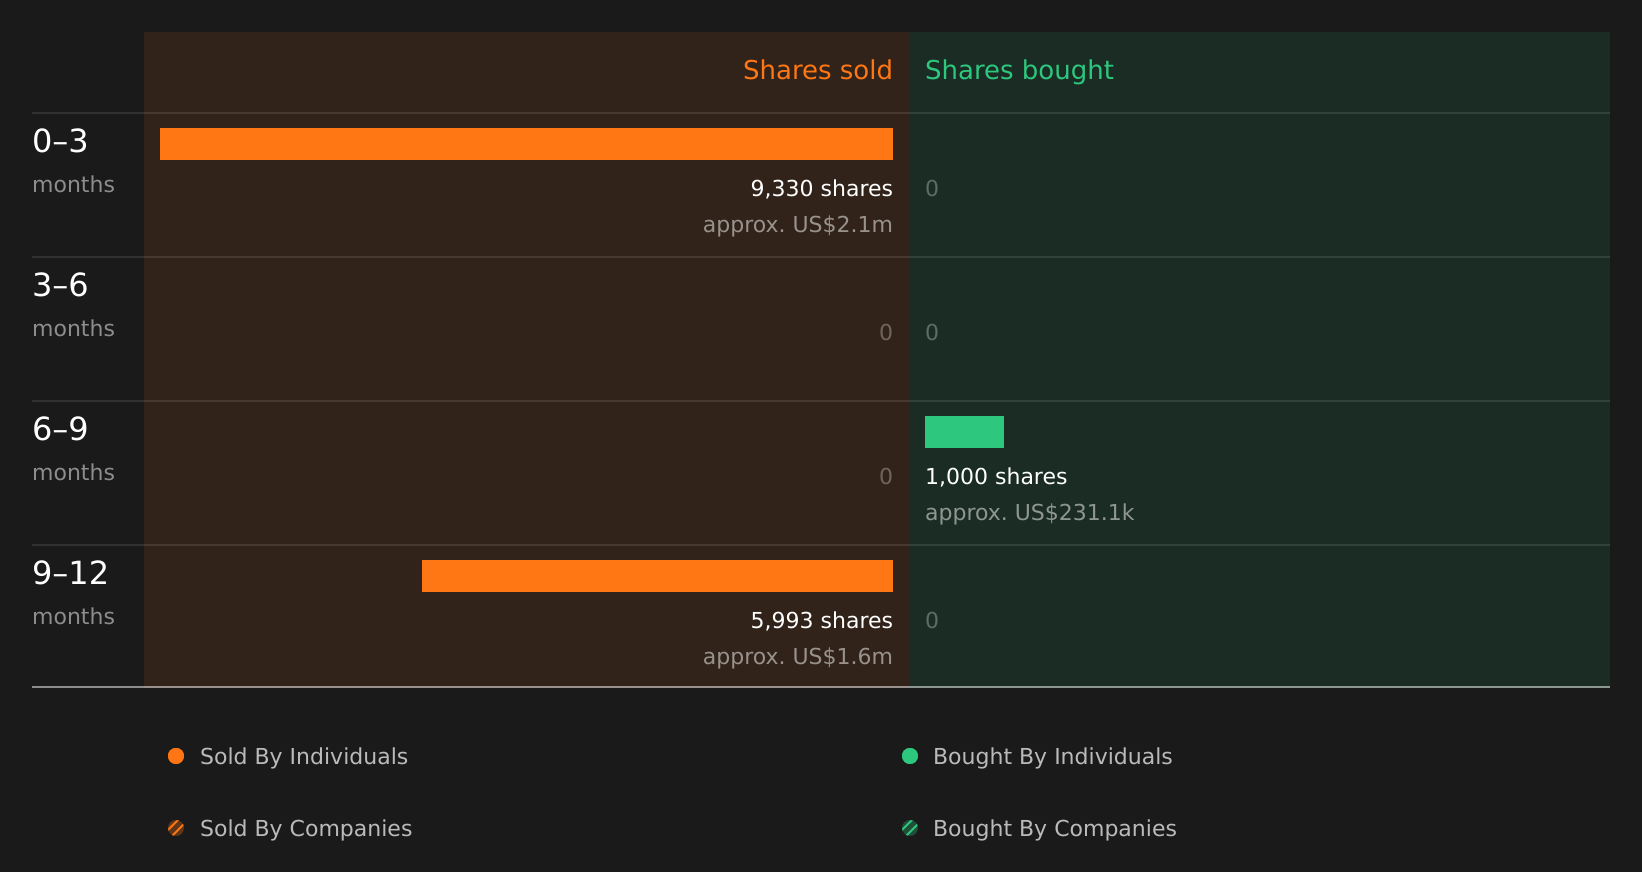Select the green 6–9 months bought bar
The image size is (1642, 872).
964,432
